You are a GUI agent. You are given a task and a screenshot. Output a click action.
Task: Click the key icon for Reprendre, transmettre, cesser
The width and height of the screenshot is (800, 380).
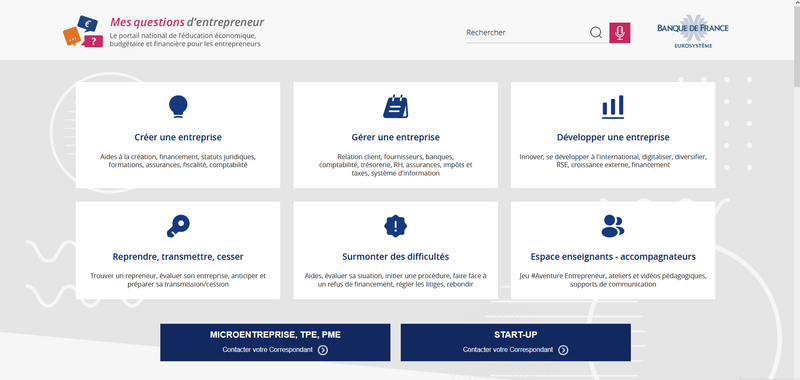178,225
